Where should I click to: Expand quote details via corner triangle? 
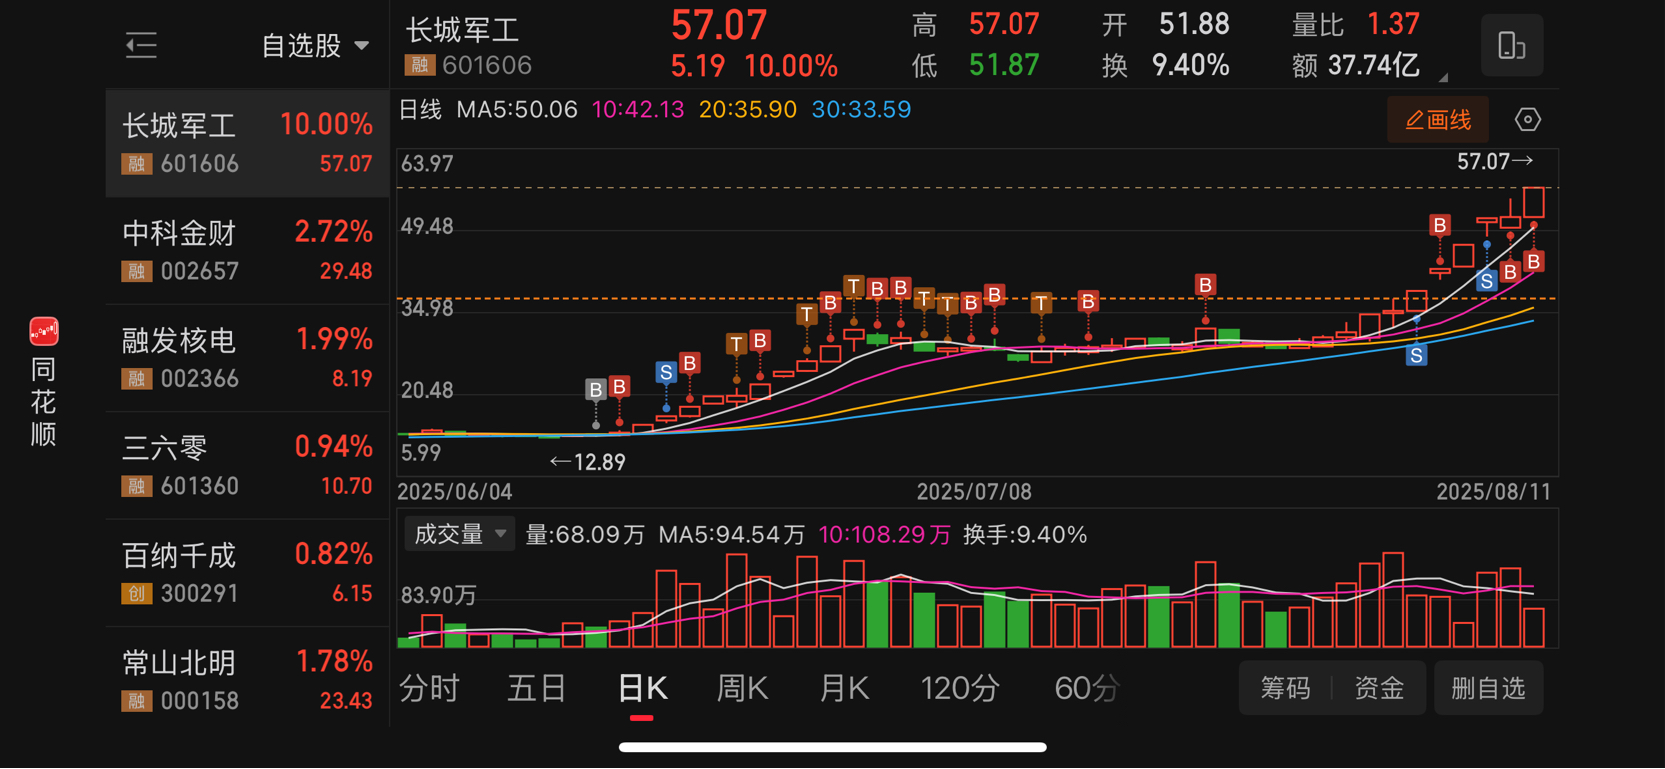click(1443, 77)
